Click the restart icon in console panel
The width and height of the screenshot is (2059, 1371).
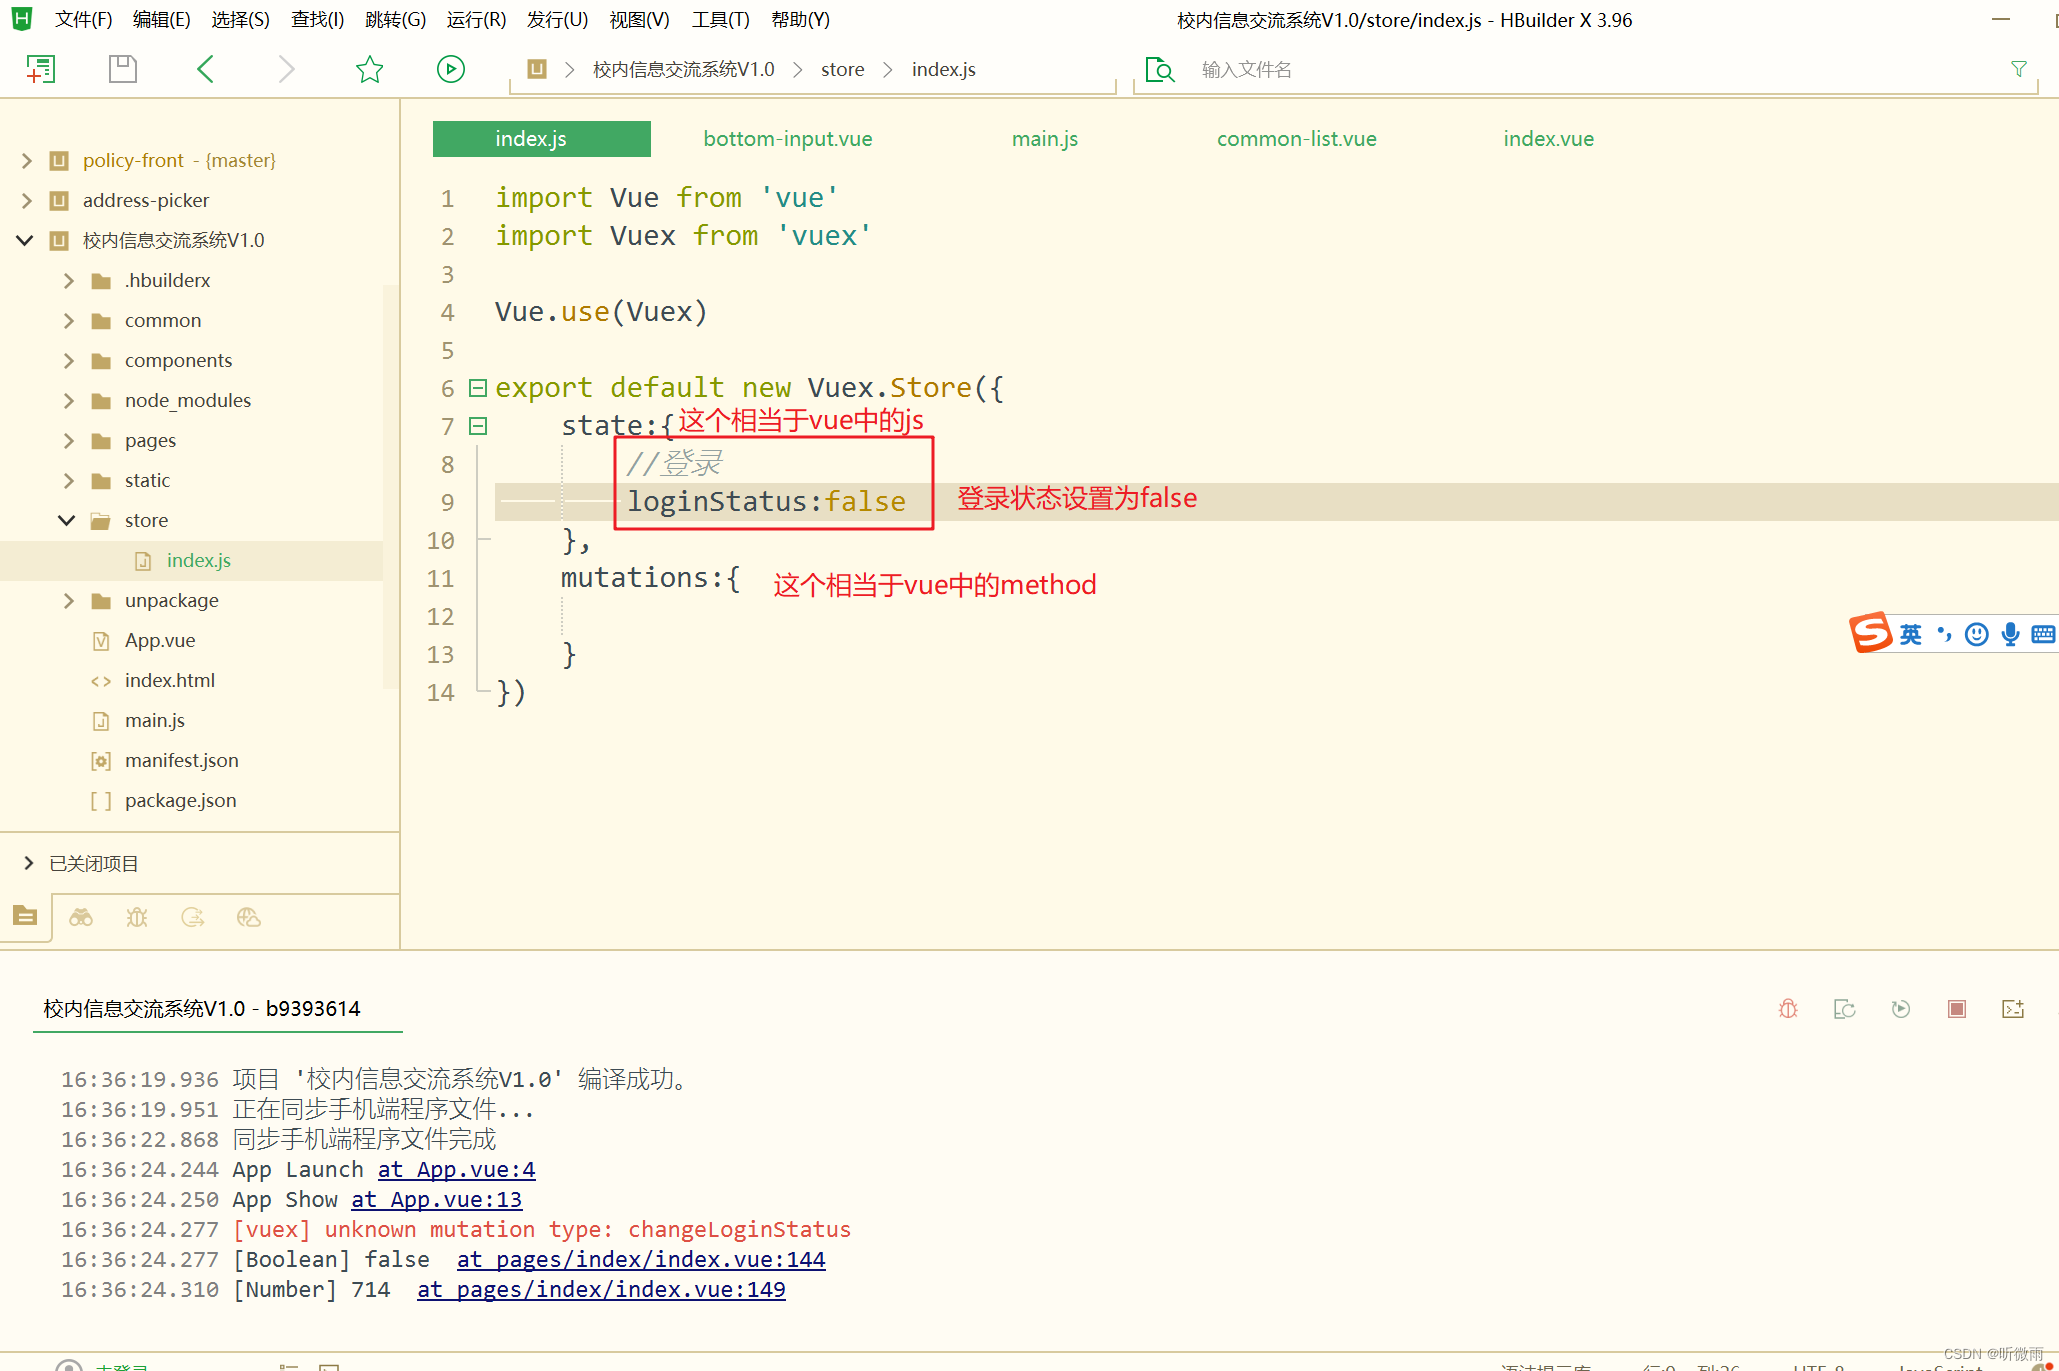tap(1844, 1009)
